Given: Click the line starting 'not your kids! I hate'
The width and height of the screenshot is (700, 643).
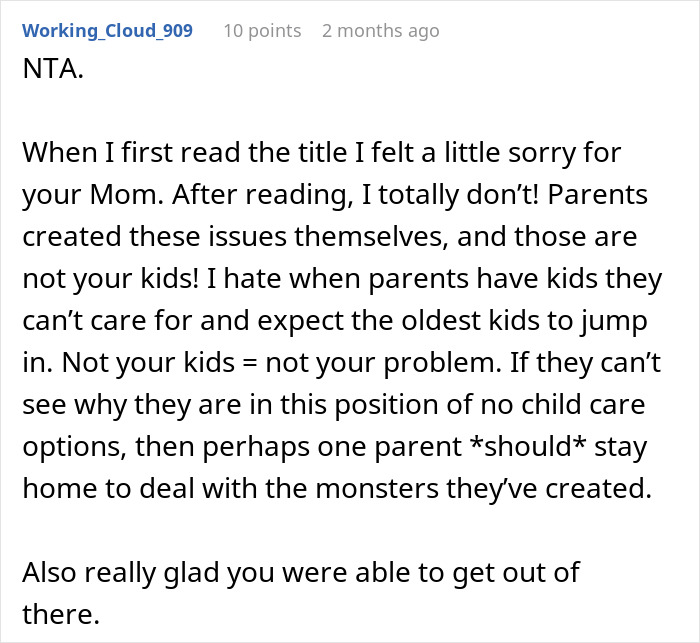Looking at the screenshot, I should tap(342, 279).
